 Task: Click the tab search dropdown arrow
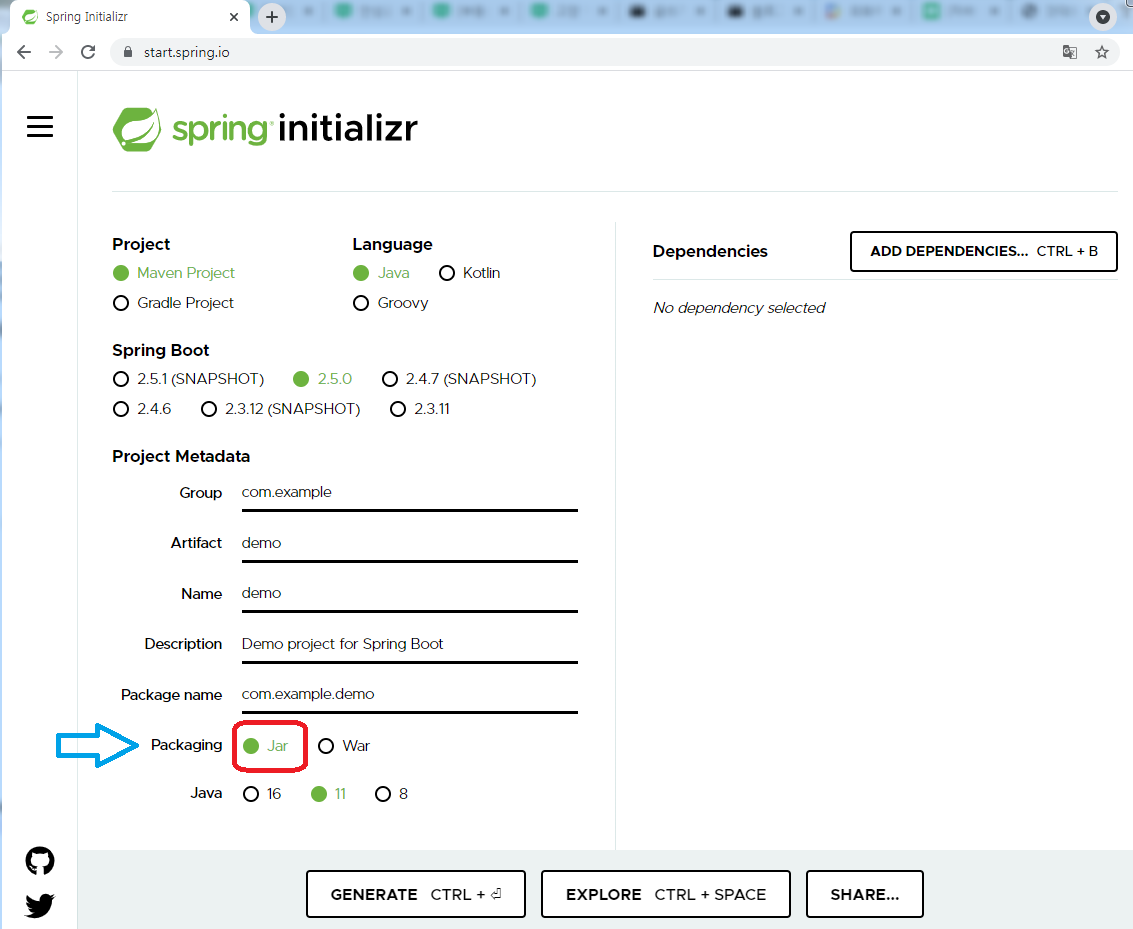[x=1103, y=17]
